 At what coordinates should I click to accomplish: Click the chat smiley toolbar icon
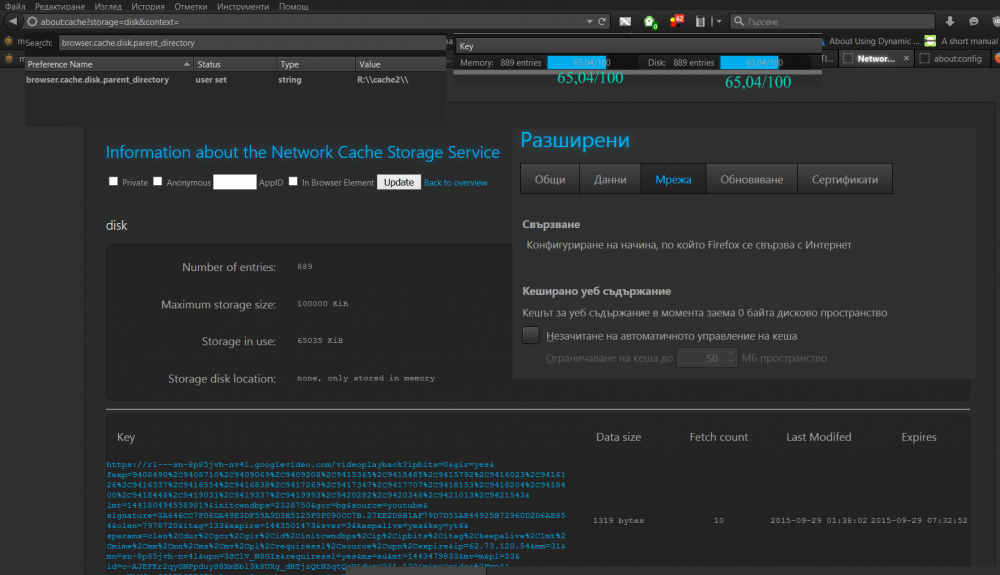point(973,22)
